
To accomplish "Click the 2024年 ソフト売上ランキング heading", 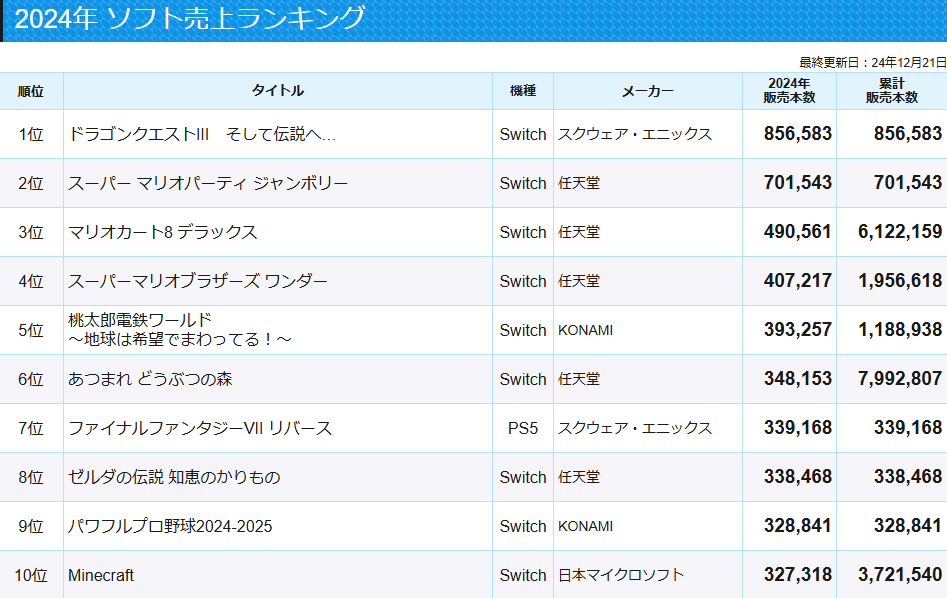I will [190, 18].
